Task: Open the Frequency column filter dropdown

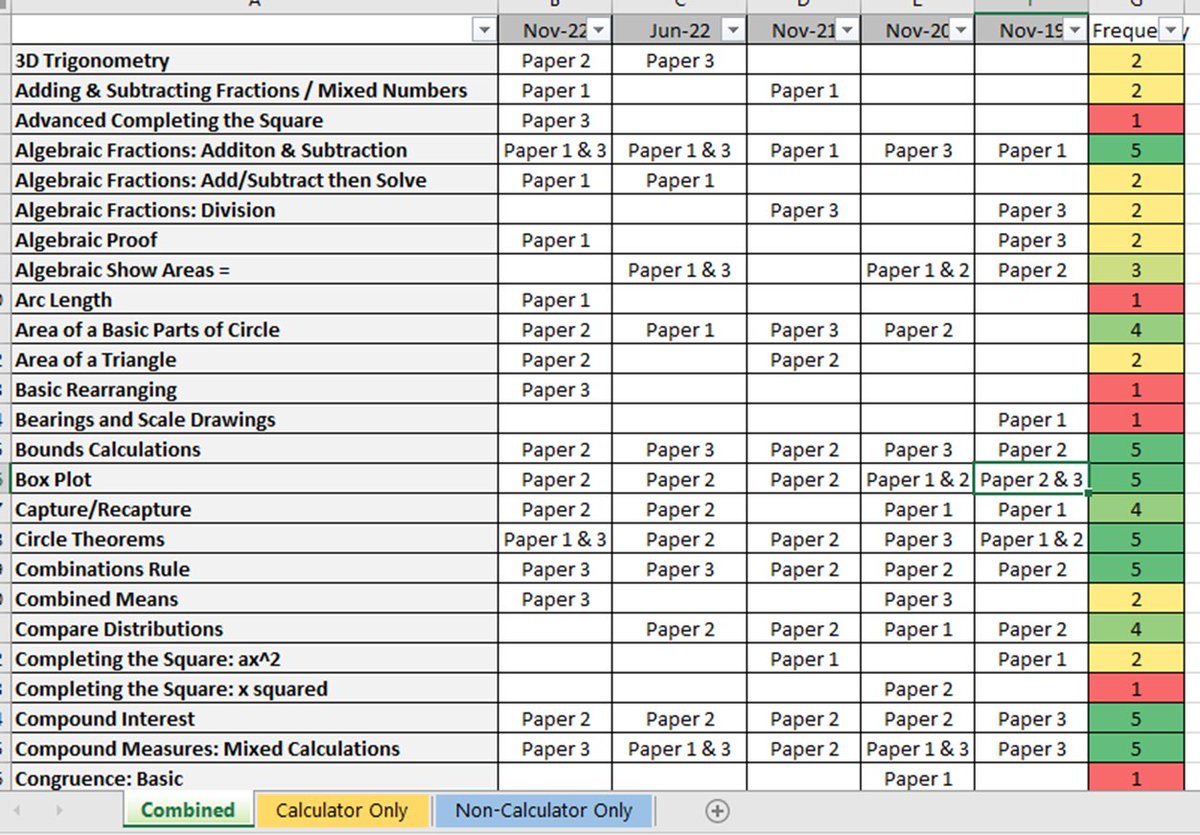Action: click(x=1169, y=31)
